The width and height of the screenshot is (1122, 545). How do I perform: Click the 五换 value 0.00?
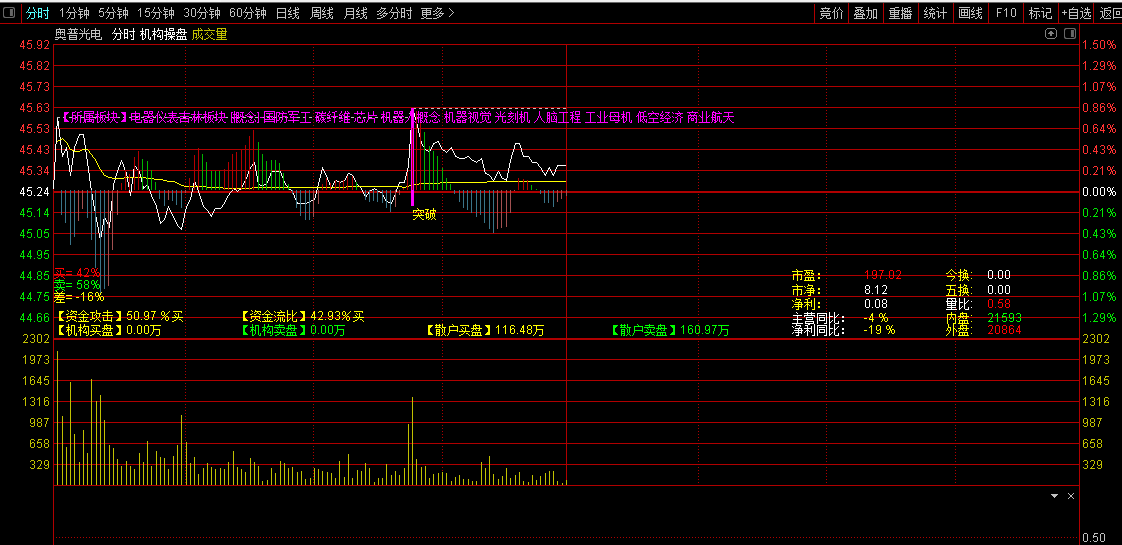(999, 290)
